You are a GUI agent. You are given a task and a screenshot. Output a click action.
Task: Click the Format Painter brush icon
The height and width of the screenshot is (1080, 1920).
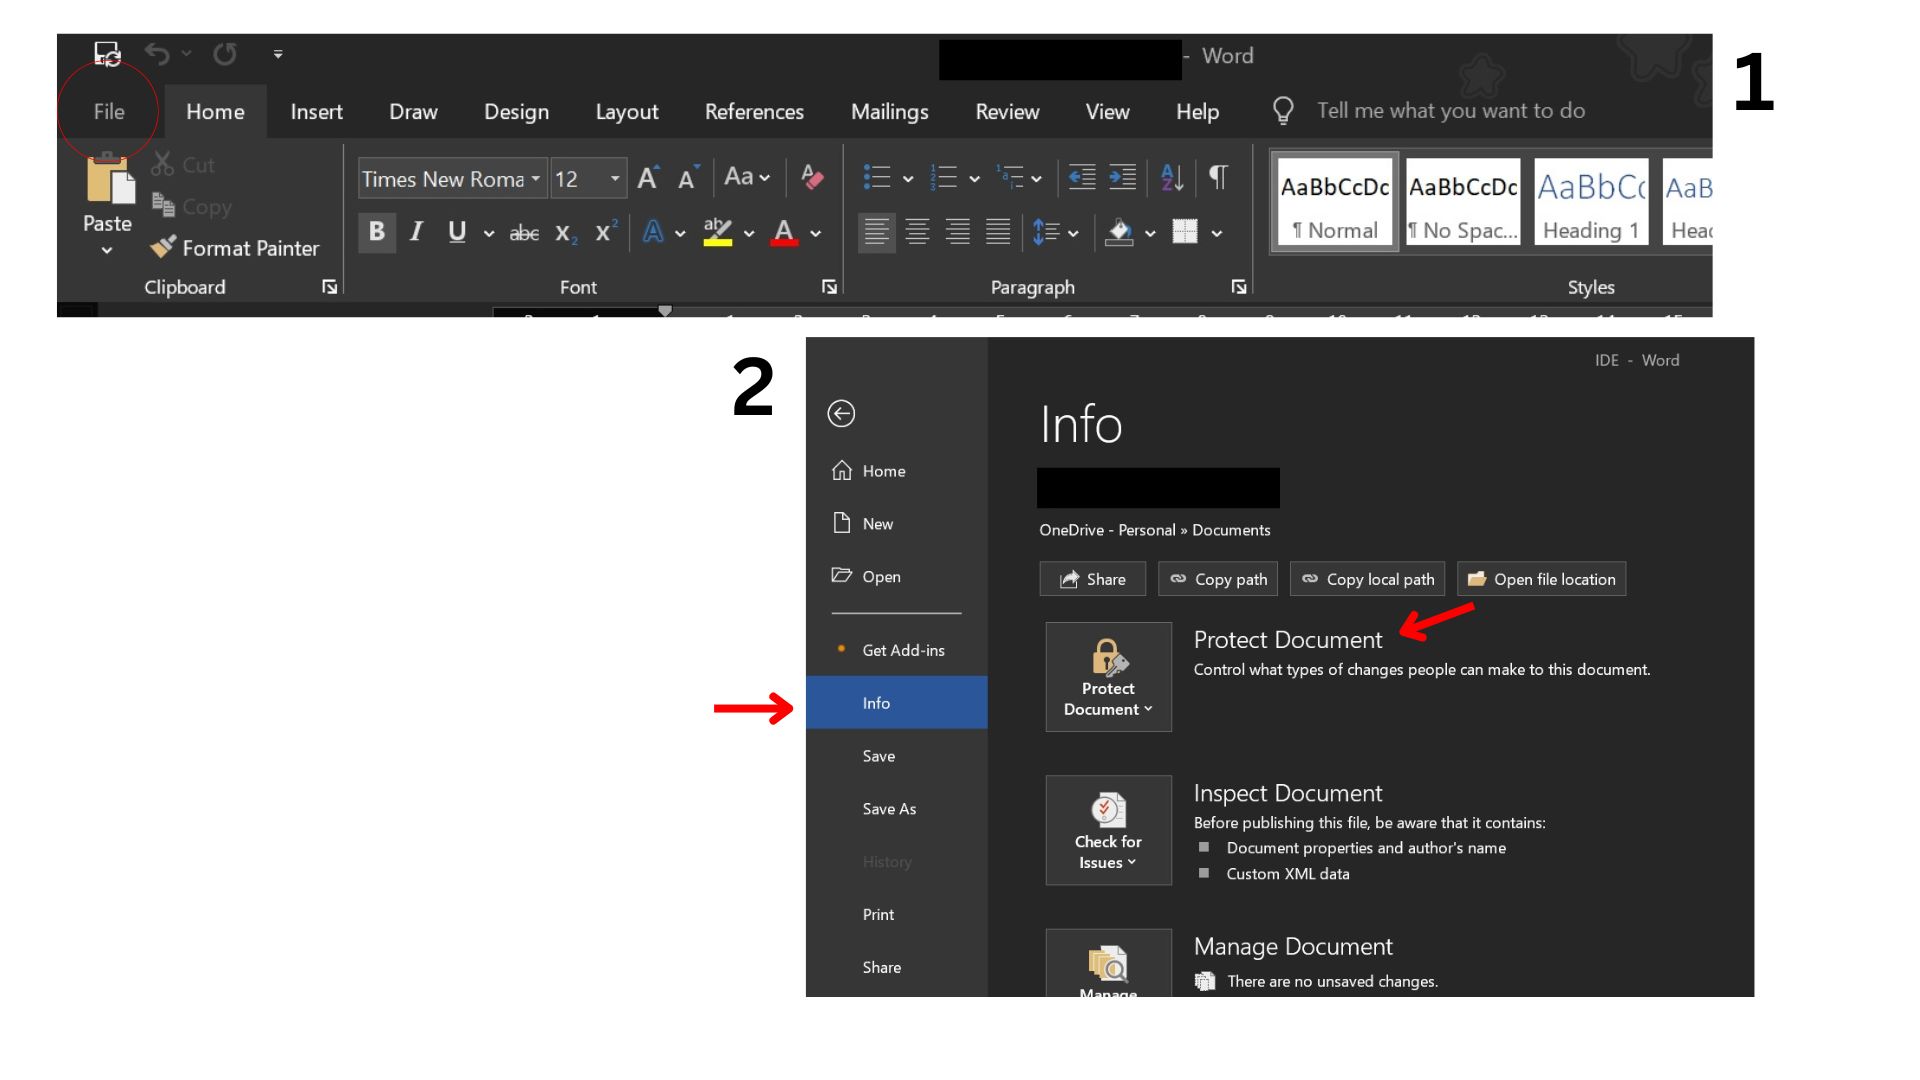click(163, 246)
